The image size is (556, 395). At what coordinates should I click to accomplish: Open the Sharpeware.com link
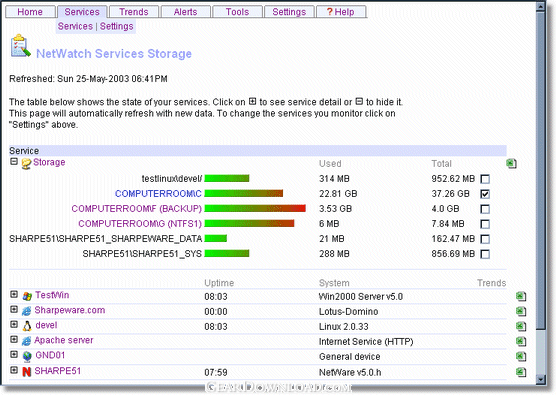point(70,310)
